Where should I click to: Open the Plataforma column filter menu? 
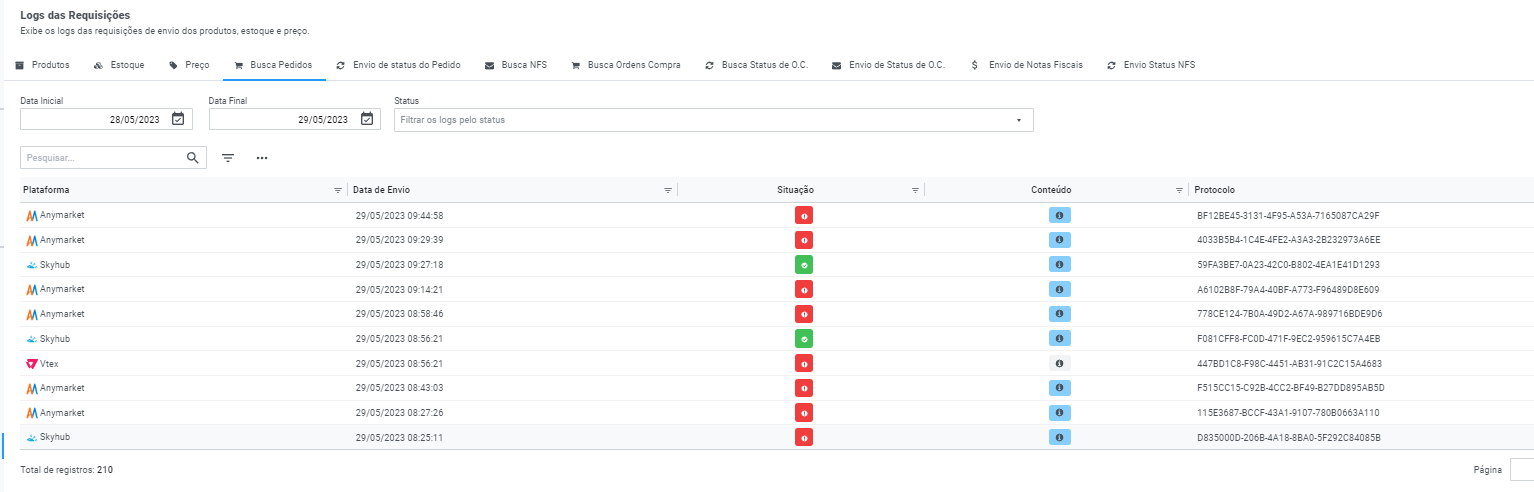[x=338, y=190]
